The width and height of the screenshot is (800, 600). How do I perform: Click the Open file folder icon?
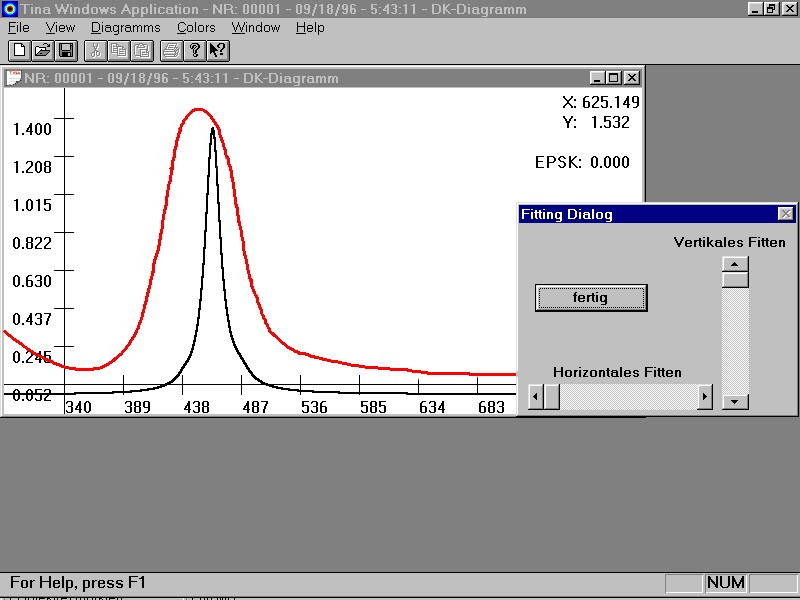[x=42, y=50]
